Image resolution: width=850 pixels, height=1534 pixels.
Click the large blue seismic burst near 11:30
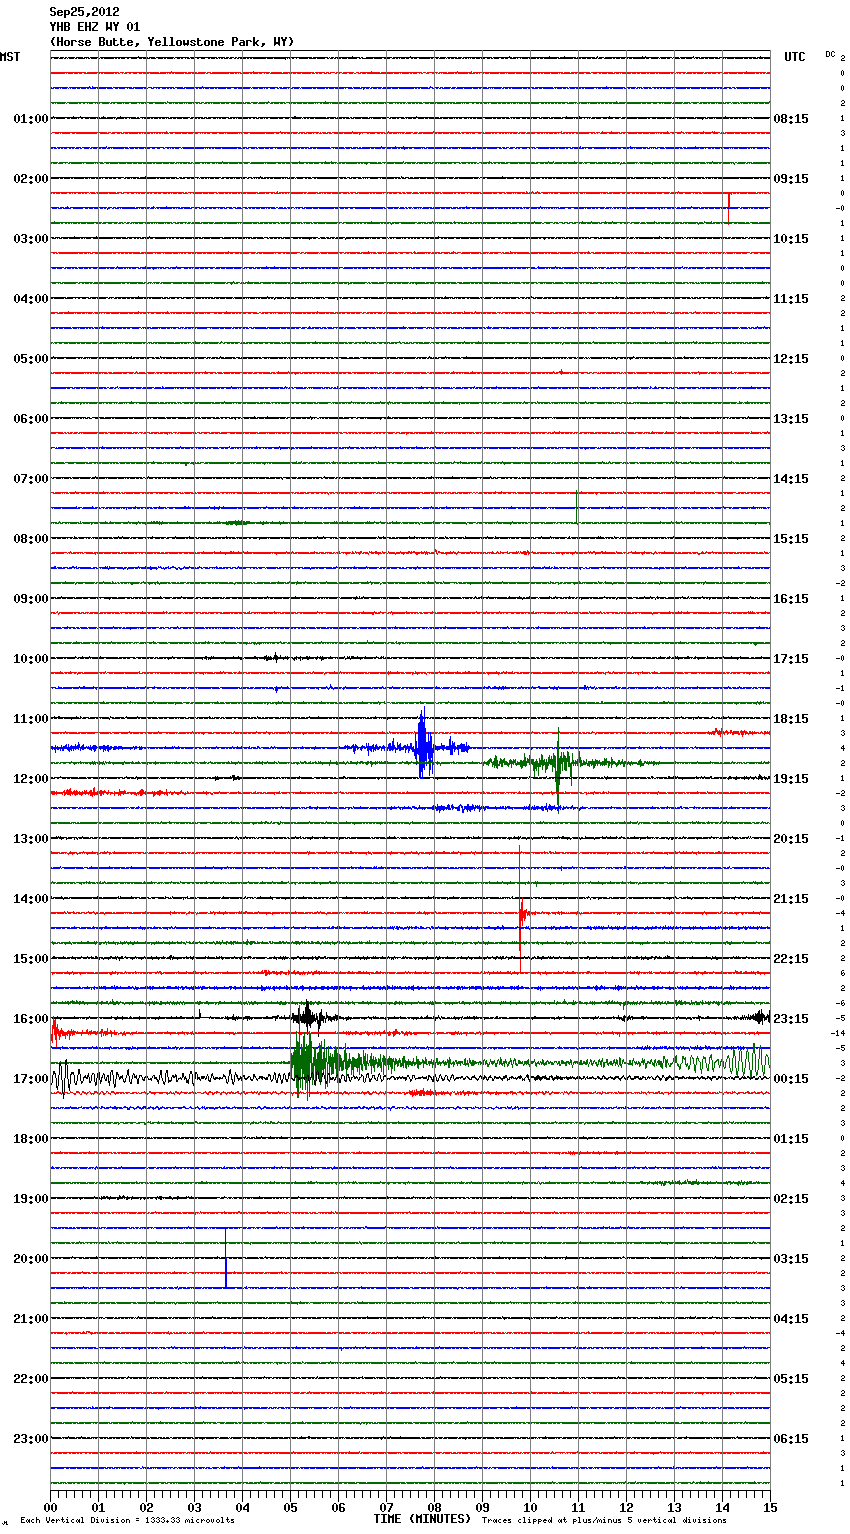(424, 745)
